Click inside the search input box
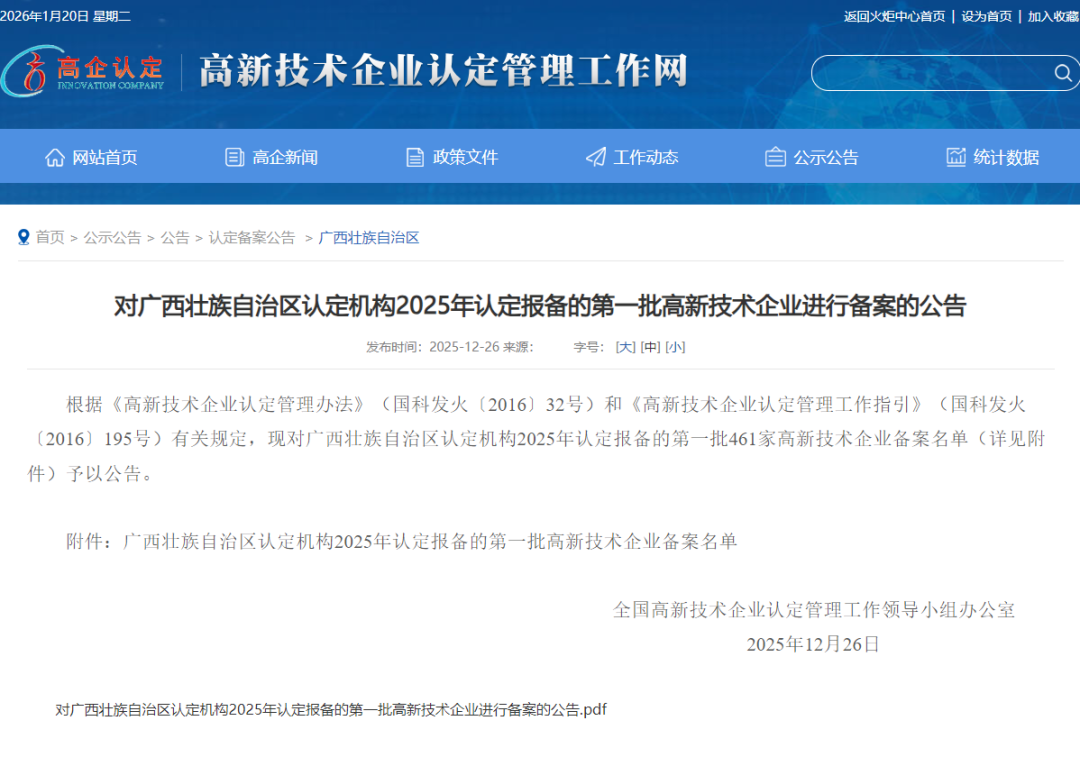1080x757 pixels. pyautogui.click(x=930, y=73)
